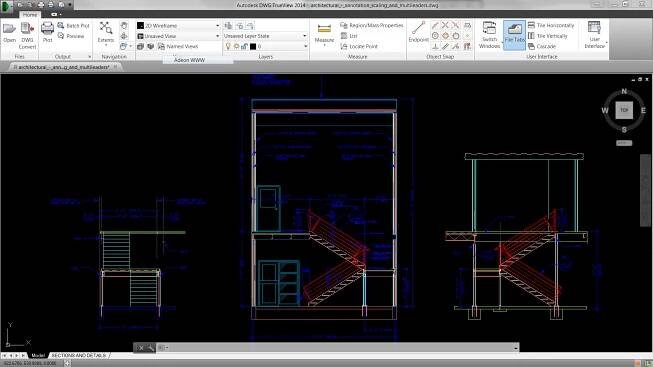The width and height of the screenshot is (653, 367).
Task: Click the Locate Point tool
Action: [359, 46]
